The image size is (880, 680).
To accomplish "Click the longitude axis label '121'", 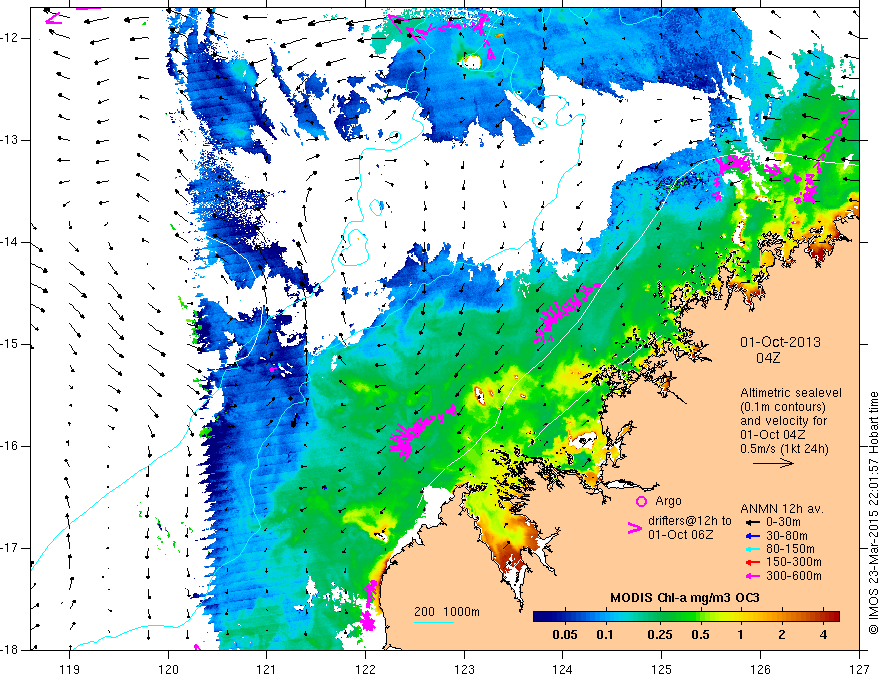I will 266,669.
